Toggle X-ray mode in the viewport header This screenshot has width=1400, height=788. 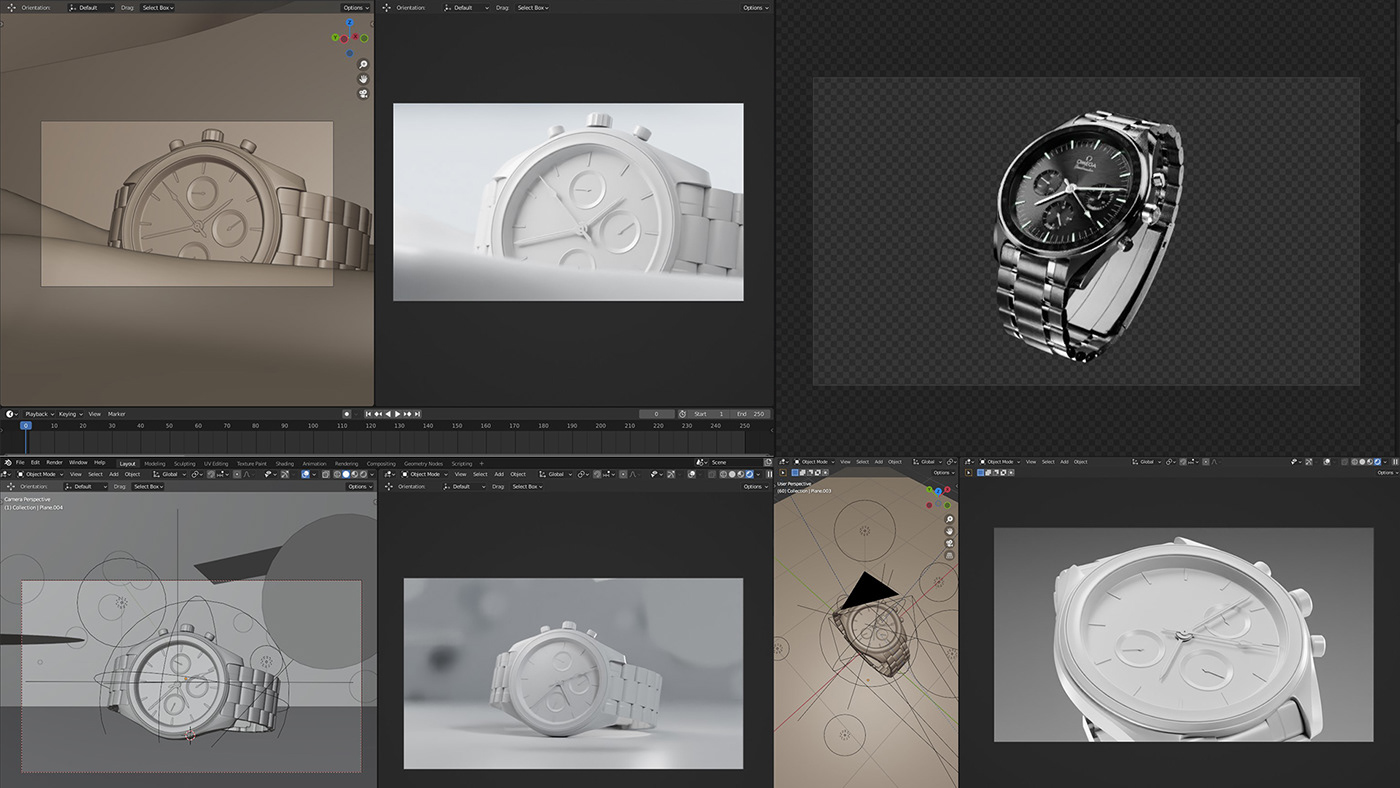pos(325,474)
